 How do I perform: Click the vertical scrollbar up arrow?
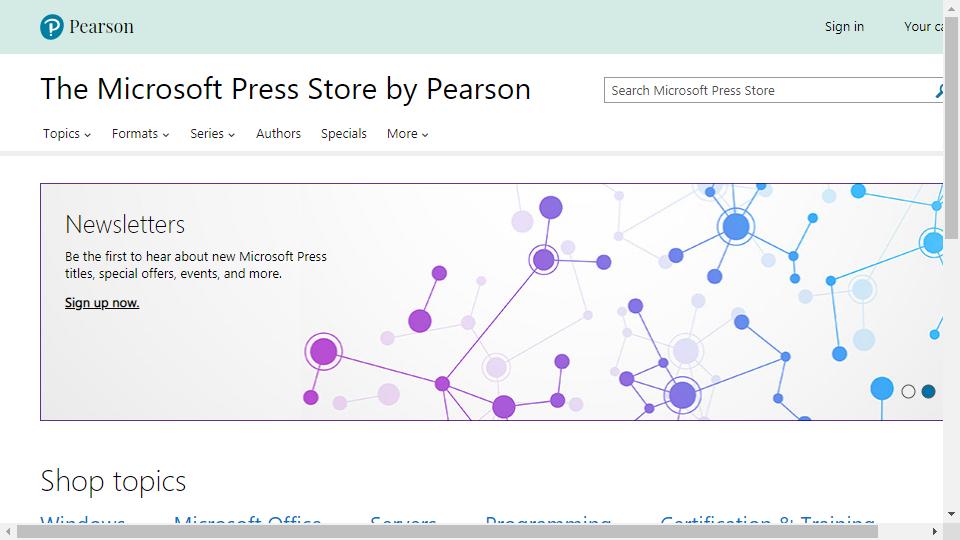[x=952, y=7]
